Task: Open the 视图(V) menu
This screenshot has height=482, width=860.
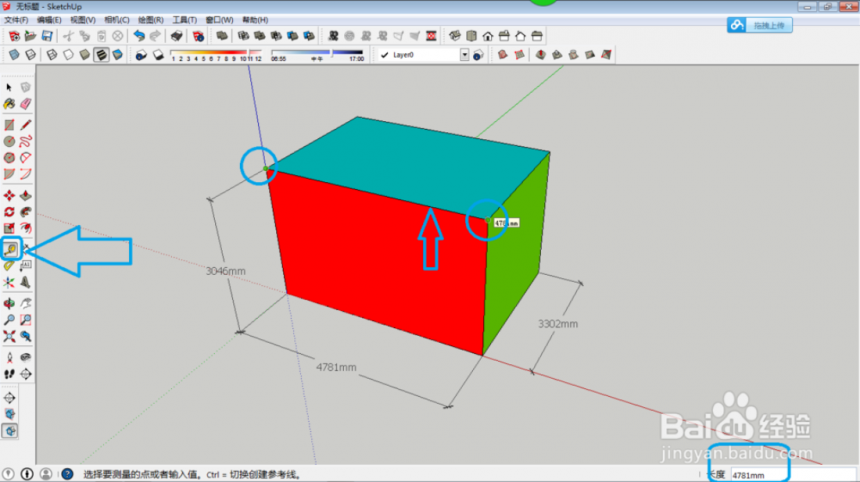Action: tap(83, 20)
